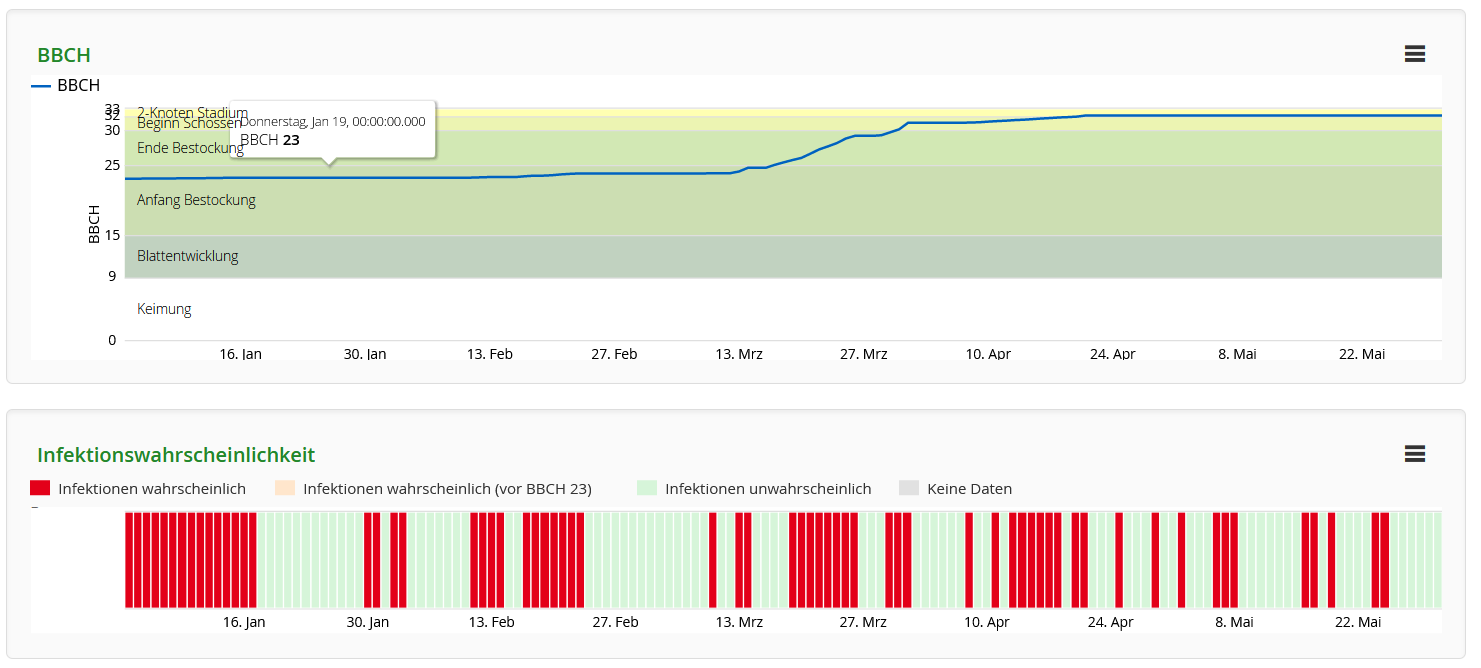Click the green 'BBCH' panel title
Image resolution: width=1481 pixels, height=668 pixels.
pos(64,56)
